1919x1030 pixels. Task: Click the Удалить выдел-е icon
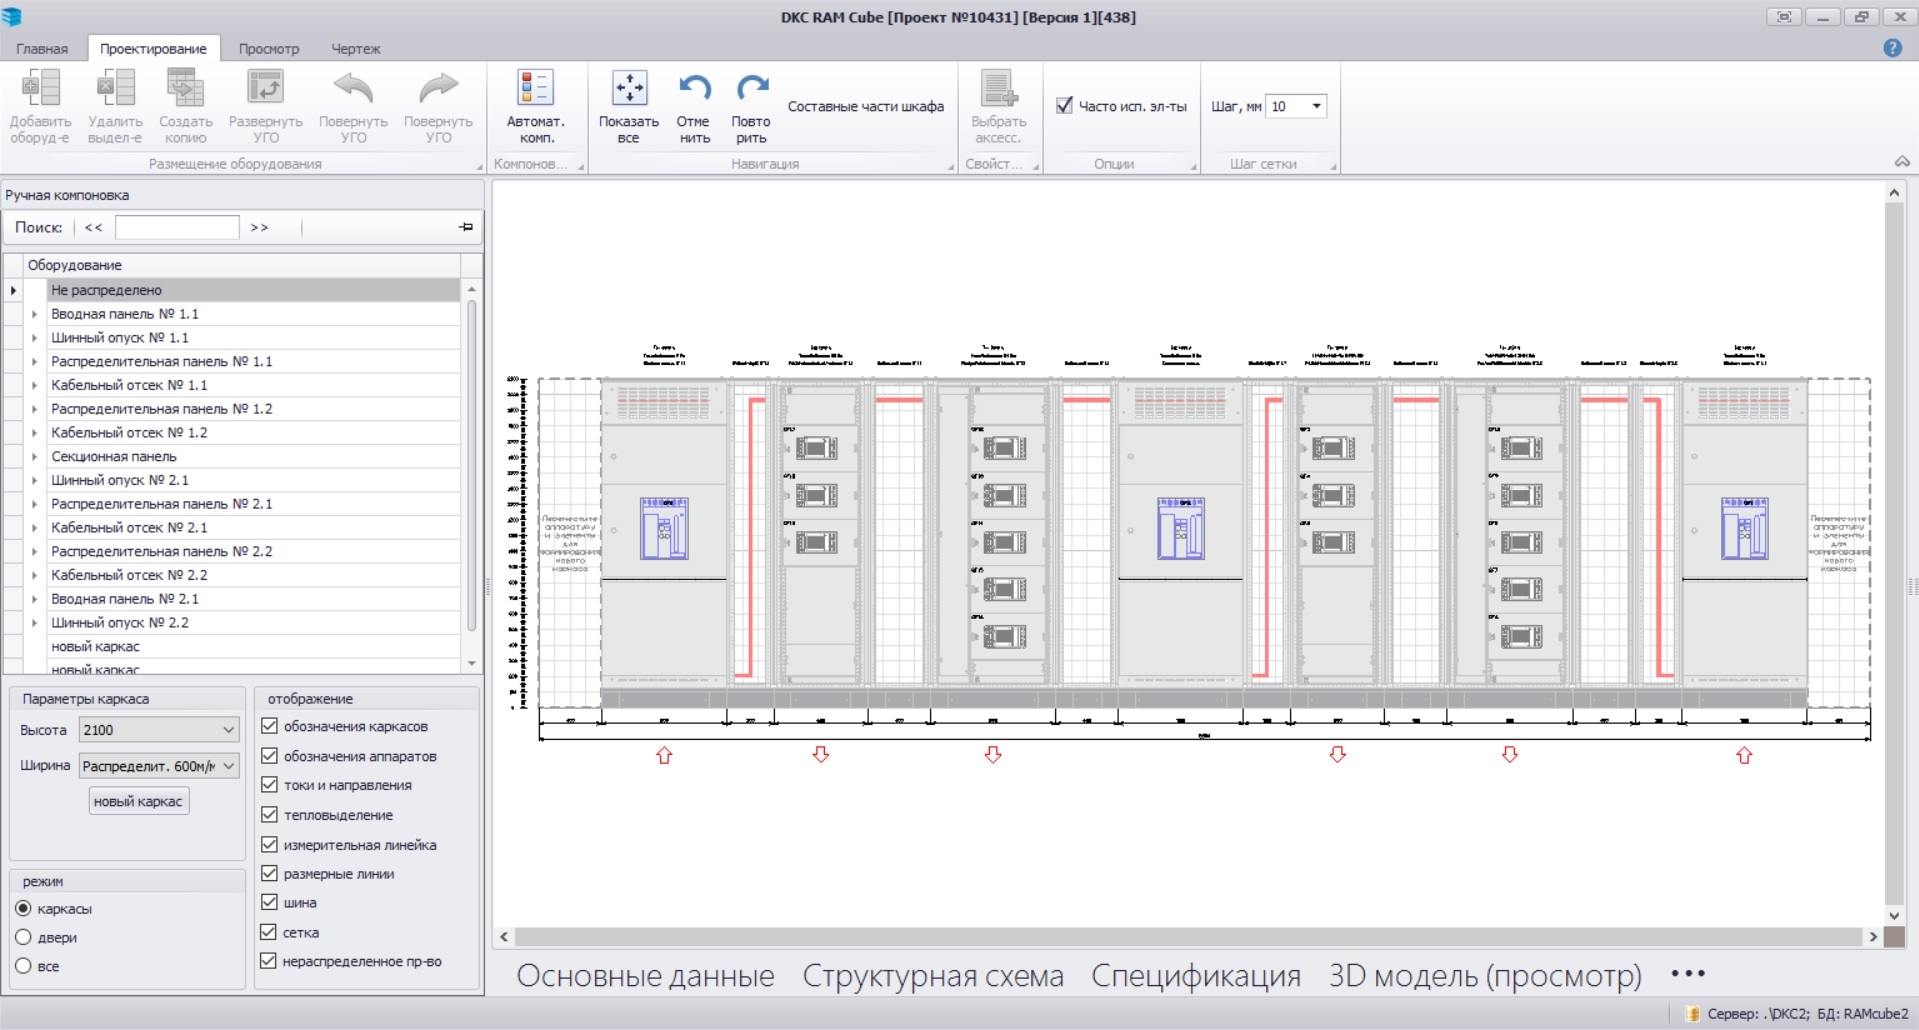click(115, 89)
